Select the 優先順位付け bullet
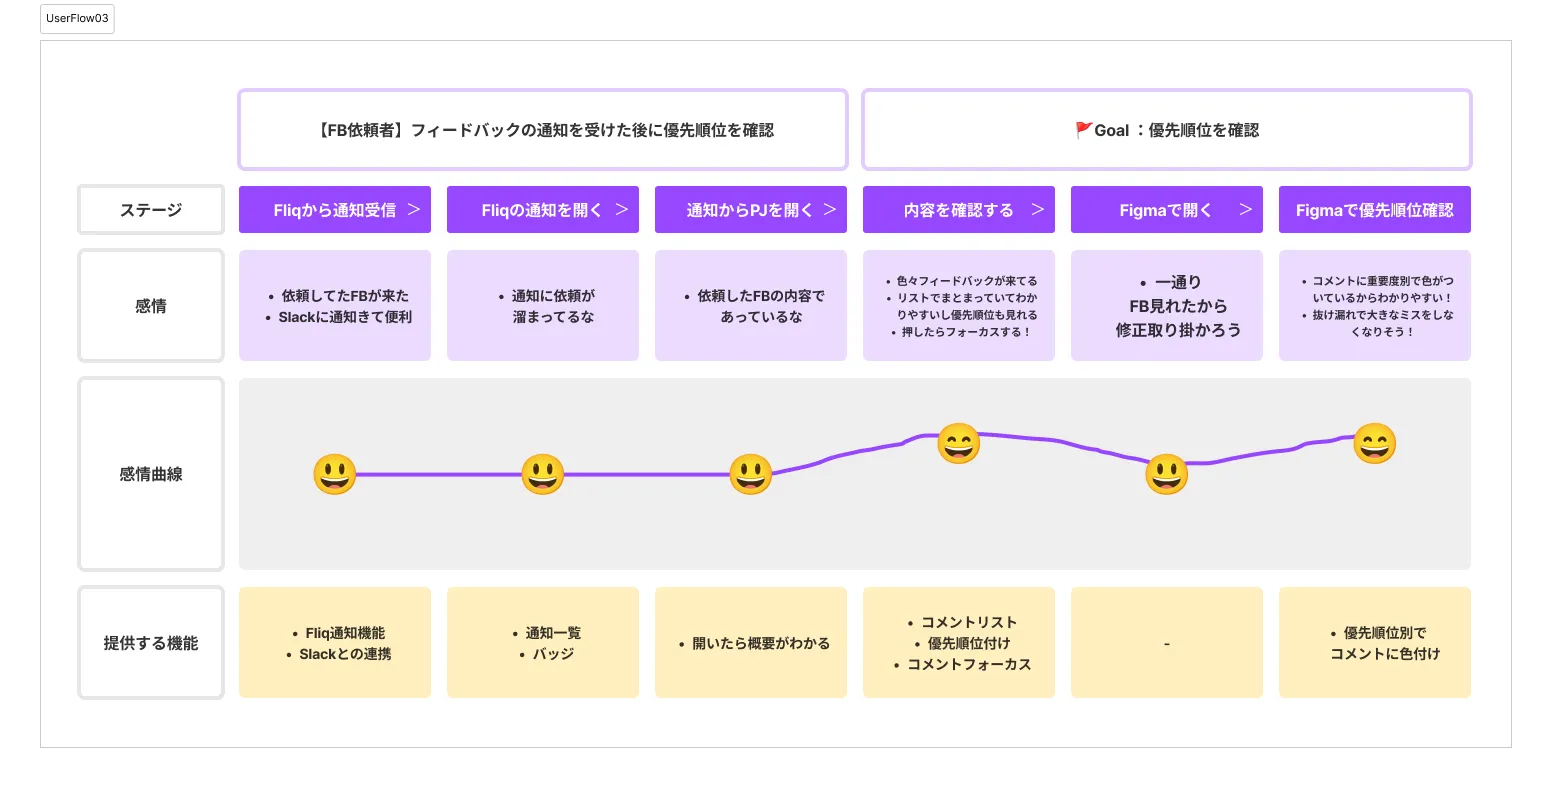The height and width of the screenshot is (788, 1552). coord(962,643)
